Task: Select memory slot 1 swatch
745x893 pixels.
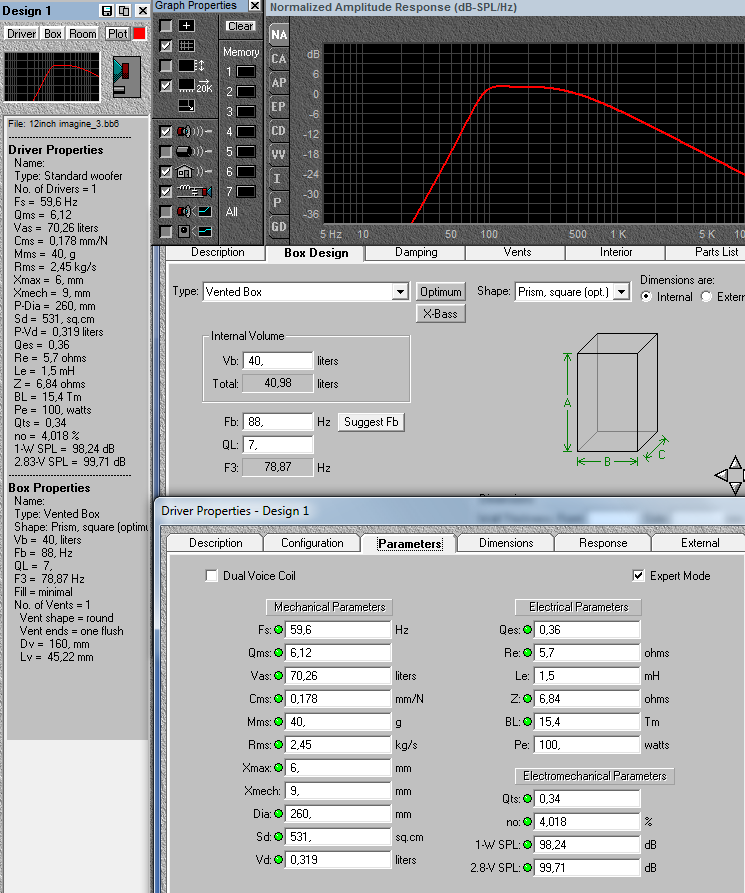Action: click(x=245, y=72)
